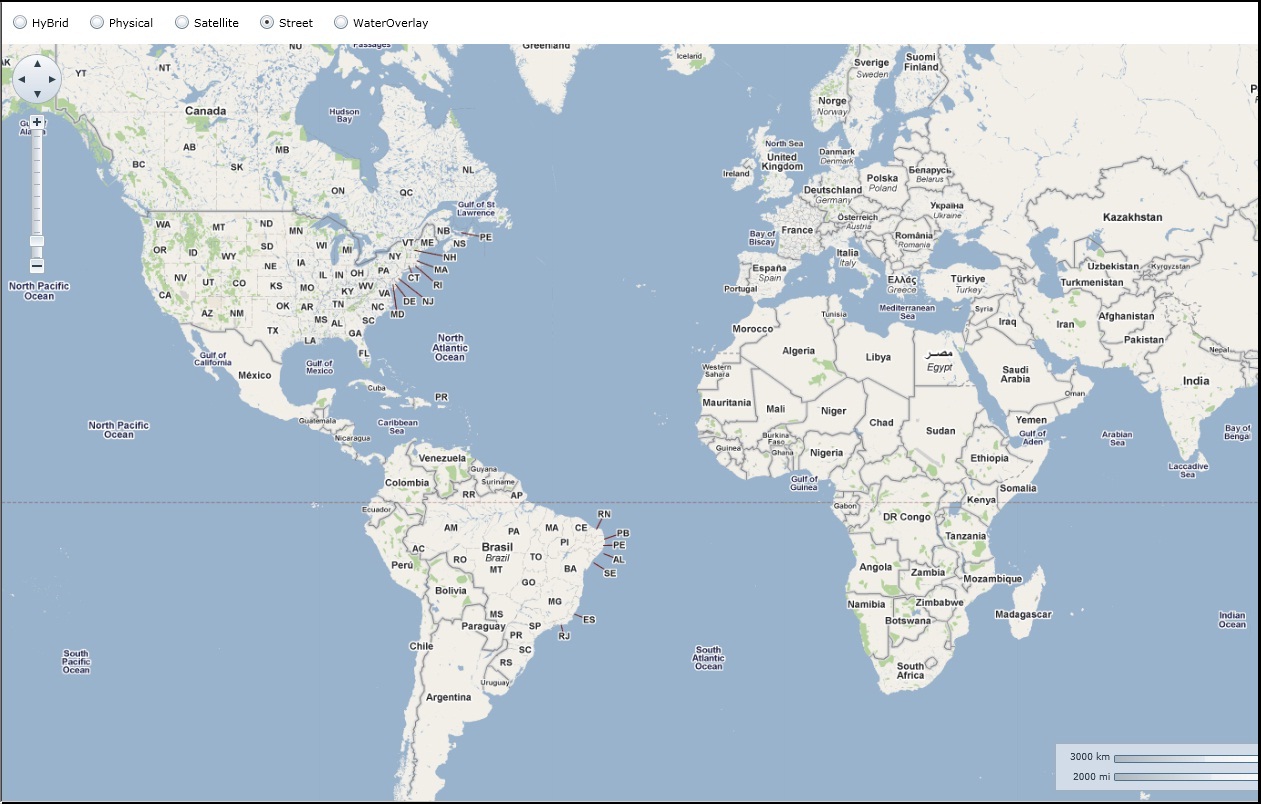Click the India label
Screen dimensions: 1261x804
tap(1196, 381)
